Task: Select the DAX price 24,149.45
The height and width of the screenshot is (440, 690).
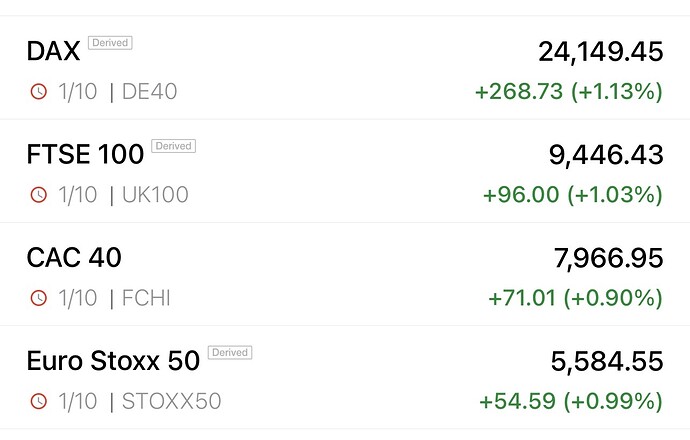Action: coord(600,51)
